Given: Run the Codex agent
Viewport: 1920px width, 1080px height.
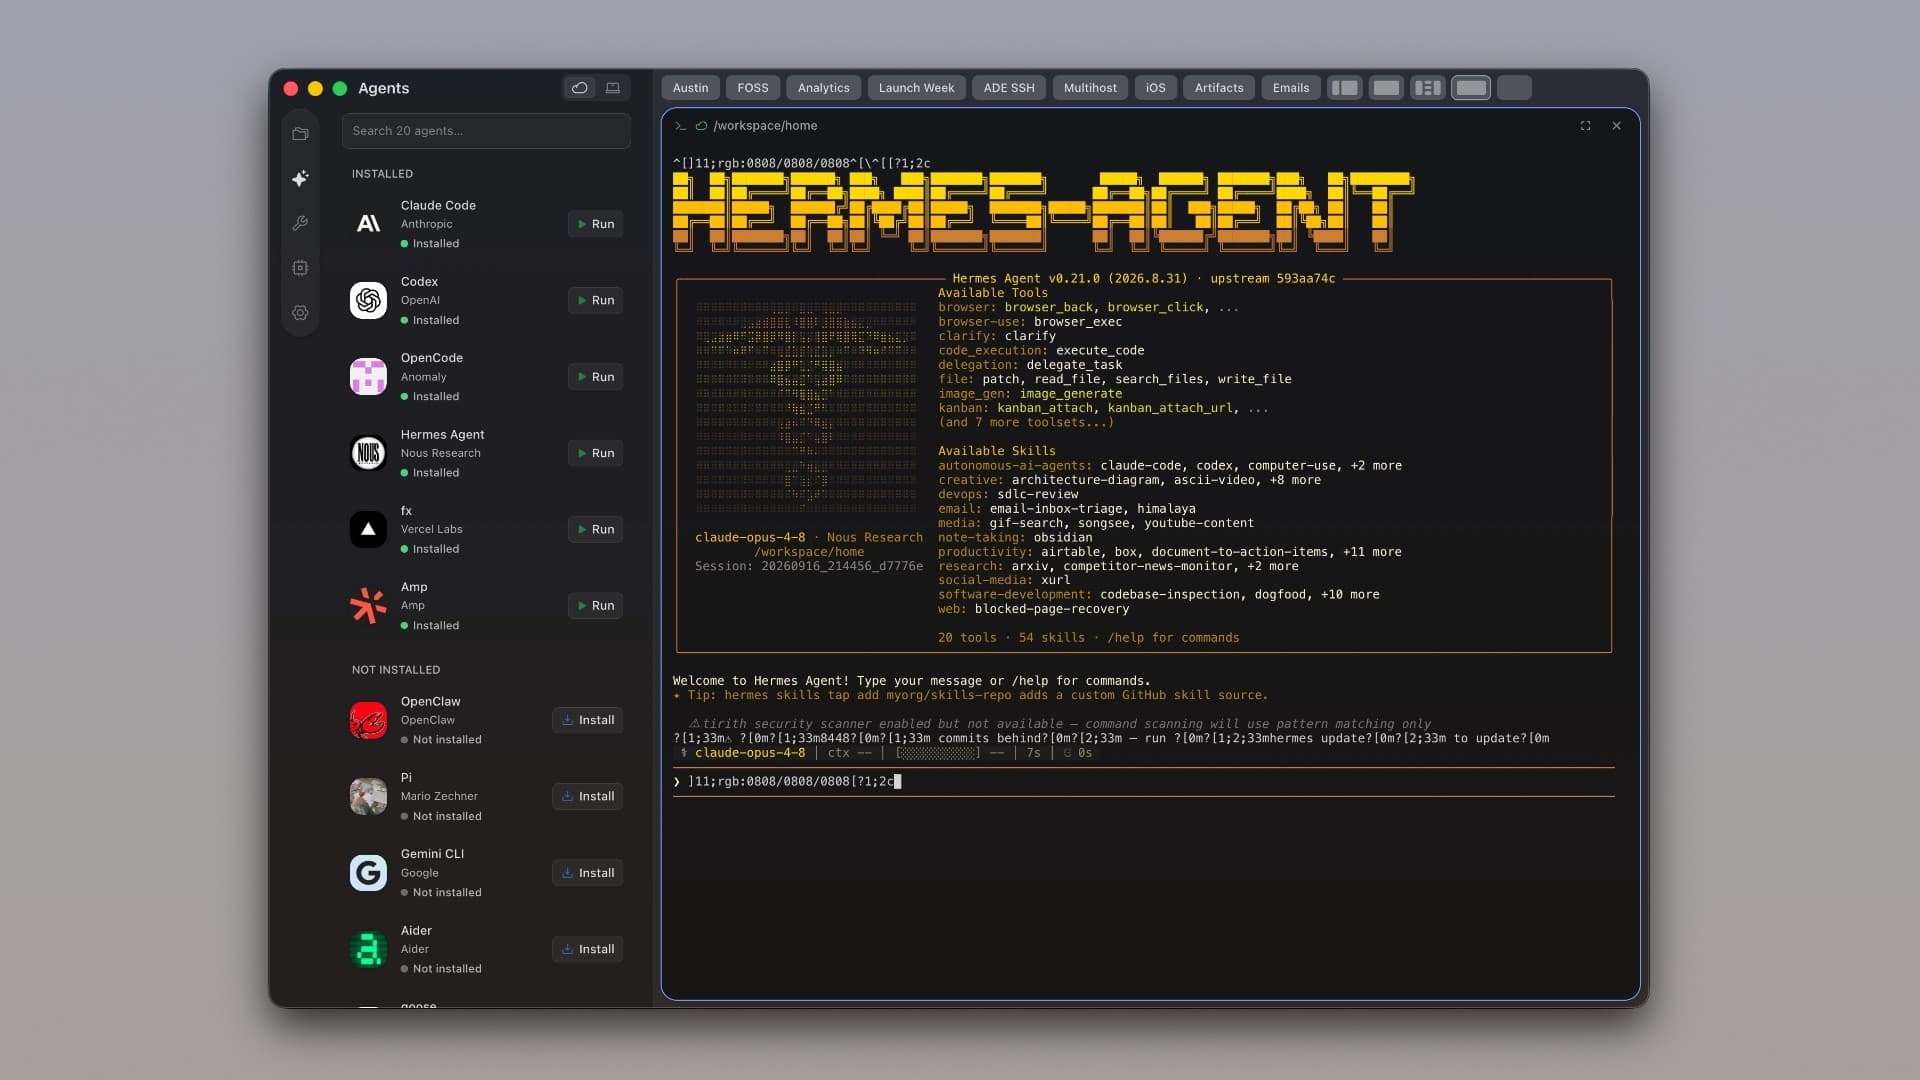Looking at the screenshot, I should click(x=595, y=300).
